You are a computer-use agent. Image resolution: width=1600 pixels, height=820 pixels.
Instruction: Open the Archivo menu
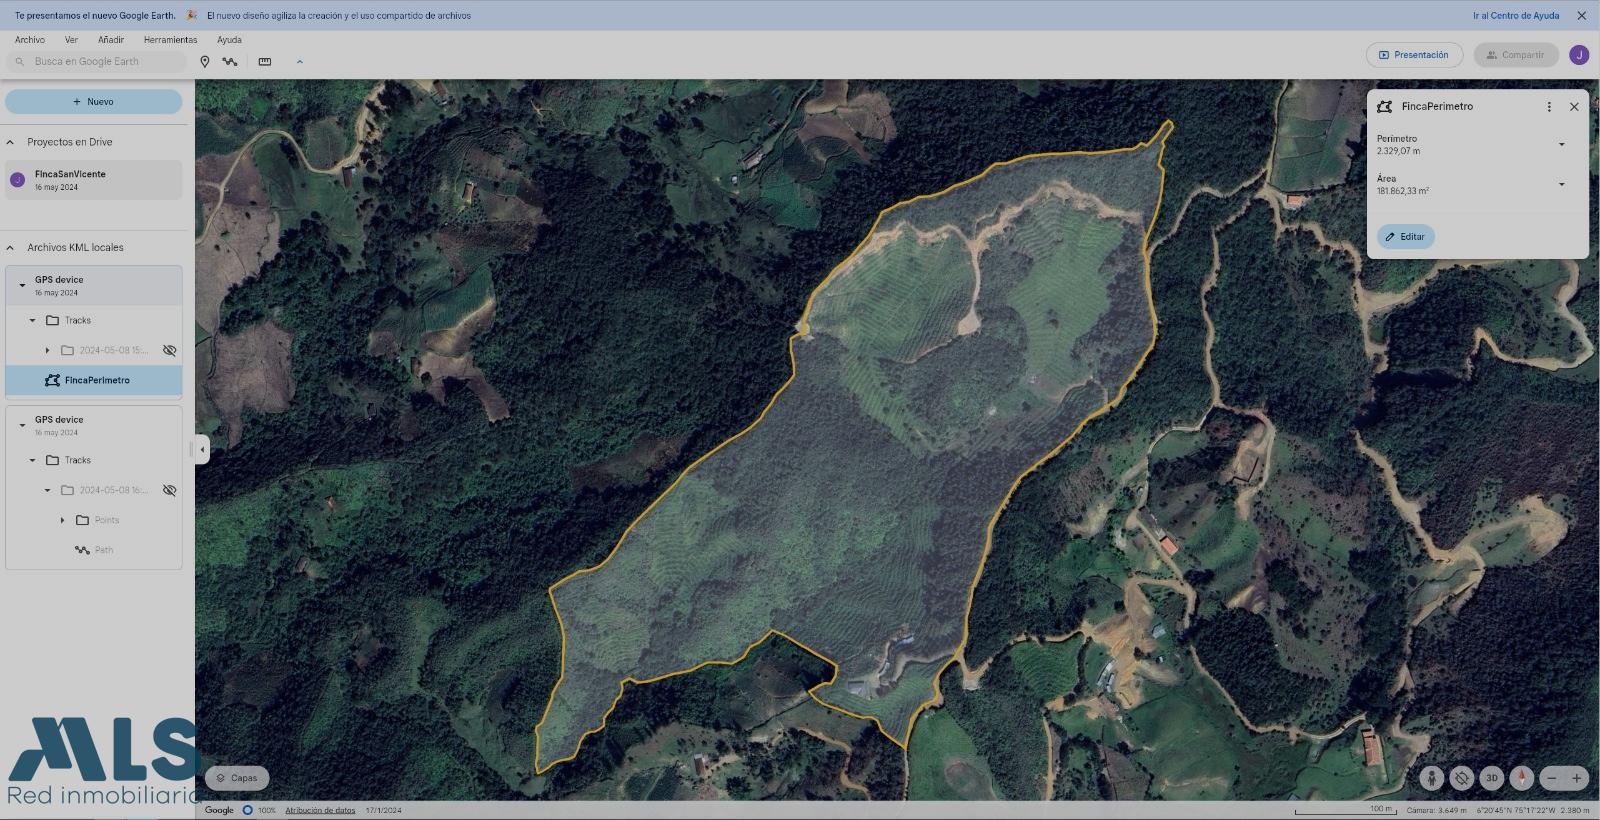pyautogui.click(x=30, y=40)
